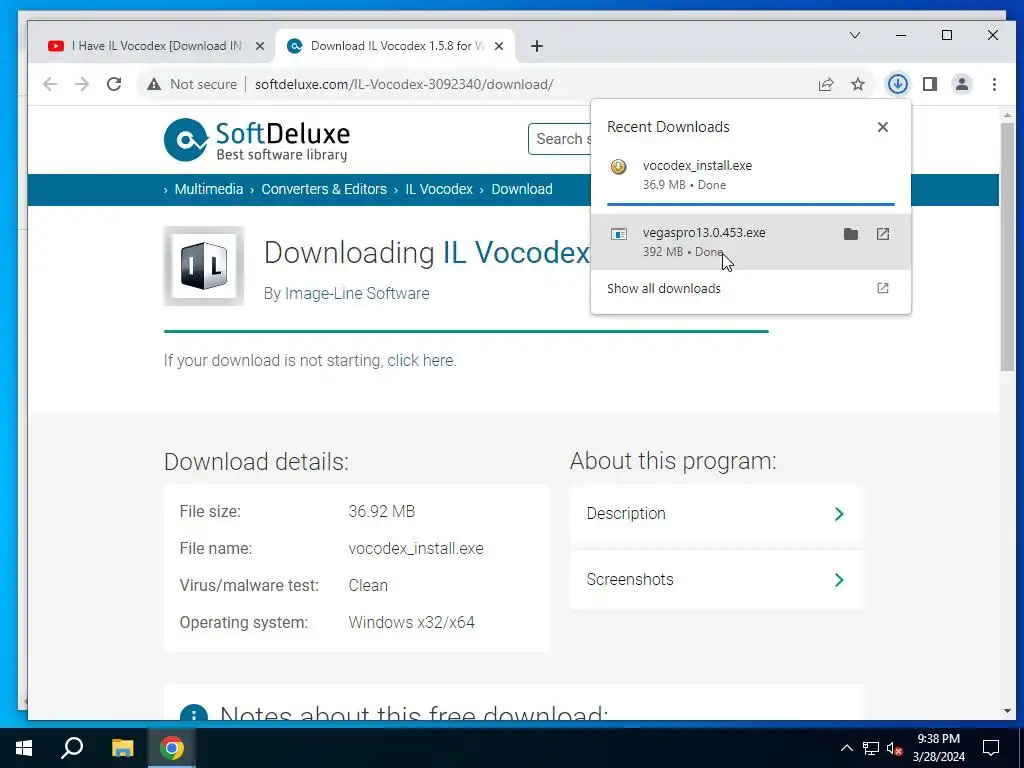Open the IL Vocodex breadcrumb link
The height and width of the screenshot is (768, 1024).
[439, 189]
